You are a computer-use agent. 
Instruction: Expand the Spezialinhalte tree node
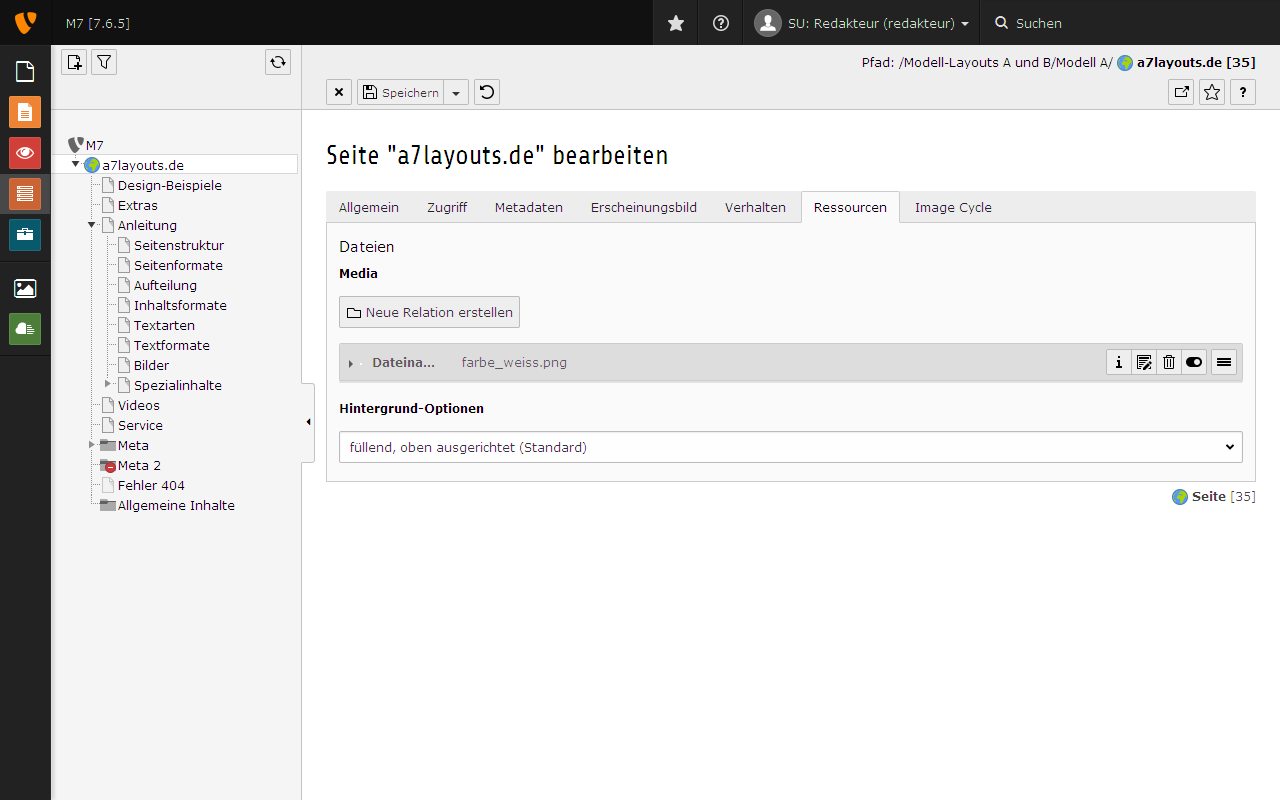(107, 384)
